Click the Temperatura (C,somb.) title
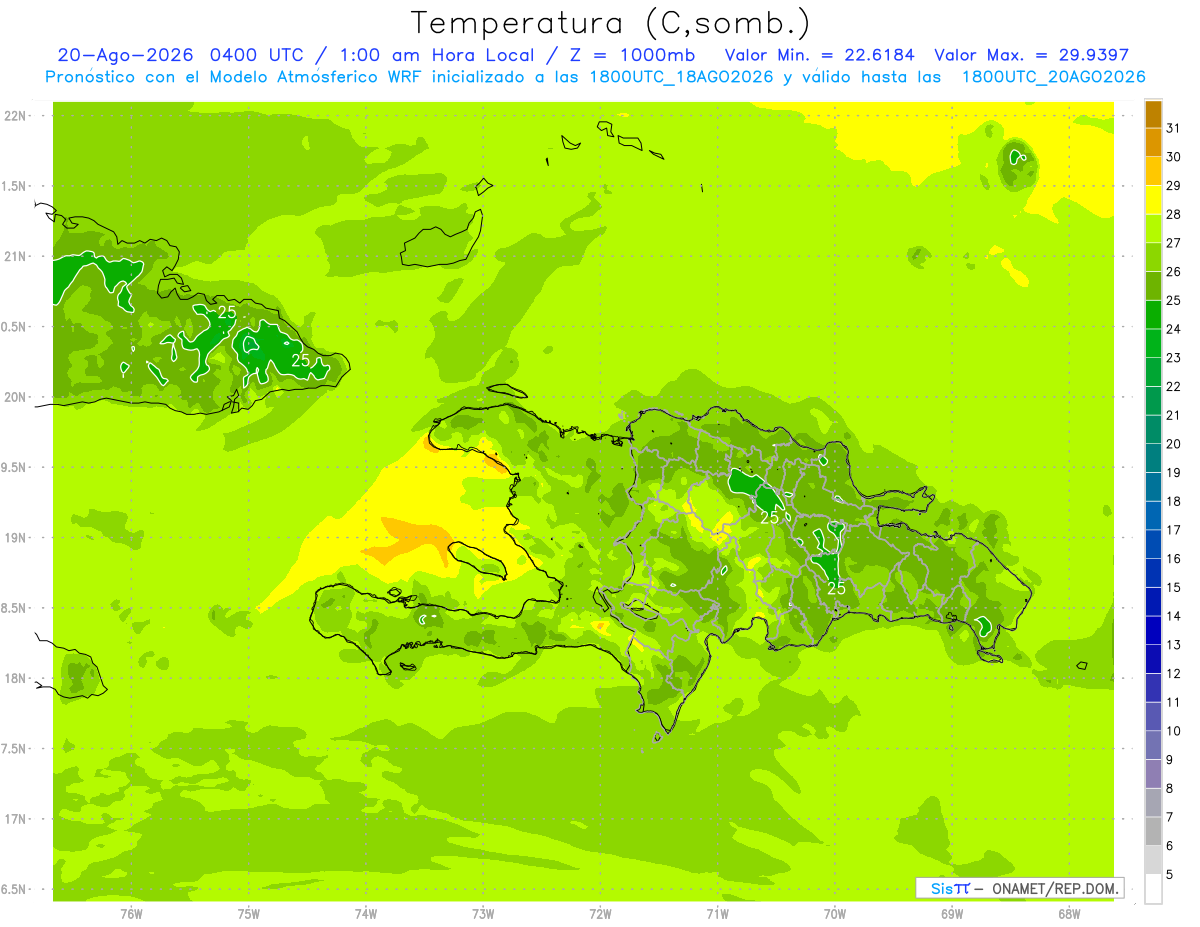 pyautogui.click(x=611, y=22)
